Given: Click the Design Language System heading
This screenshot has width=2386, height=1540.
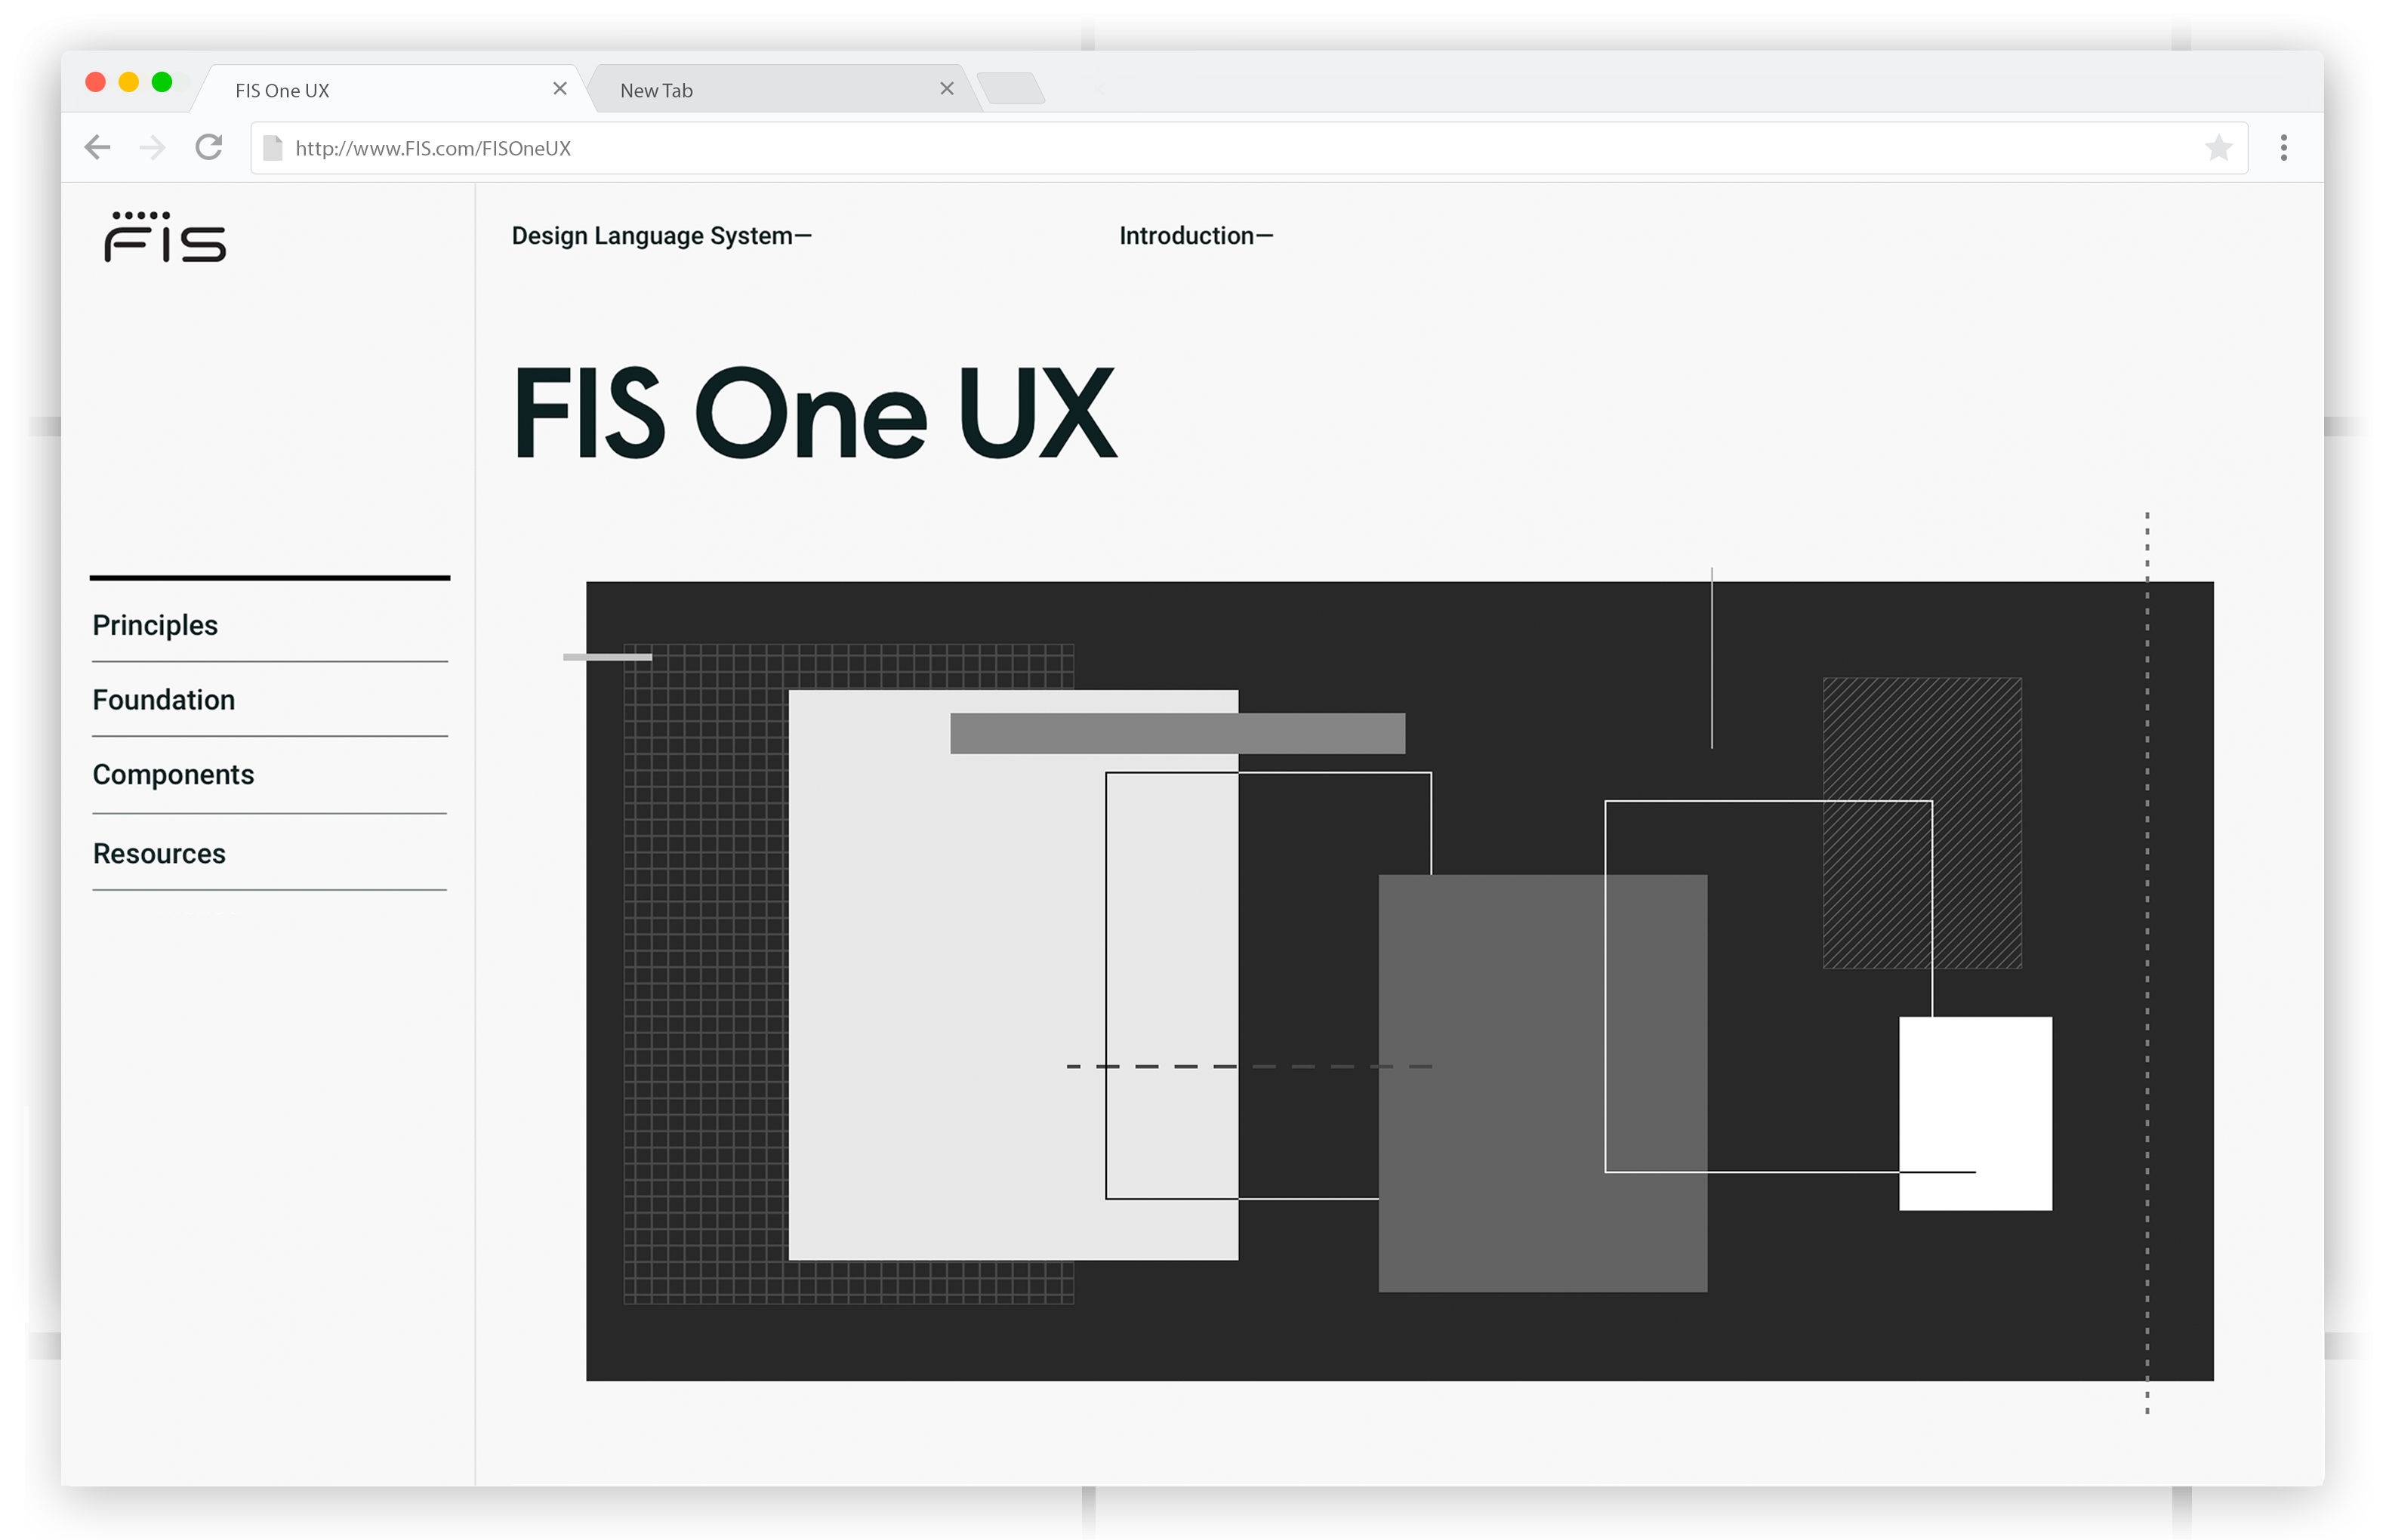Looking at the screenshot, I should (661, 236).
